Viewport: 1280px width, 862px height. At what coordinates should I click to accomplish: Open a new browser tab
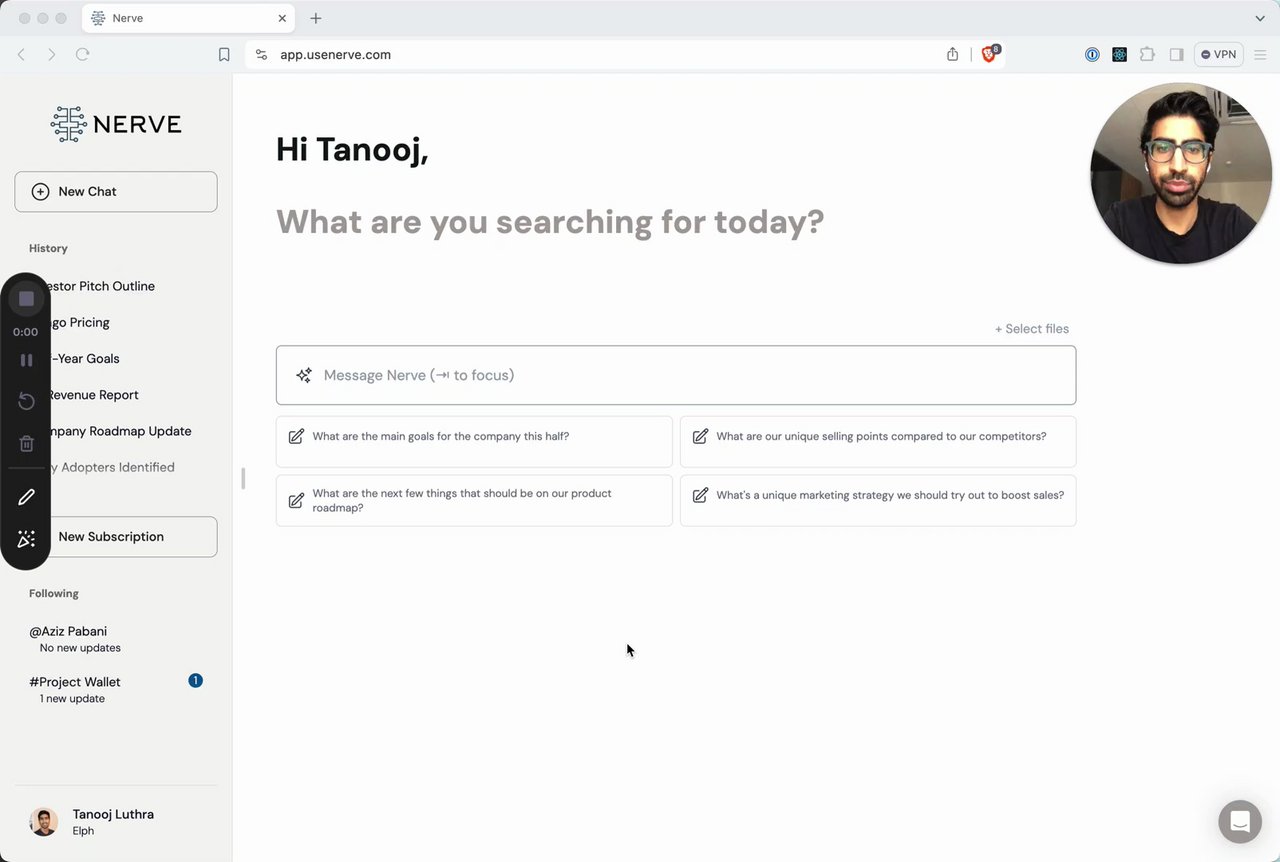[316, 18]
